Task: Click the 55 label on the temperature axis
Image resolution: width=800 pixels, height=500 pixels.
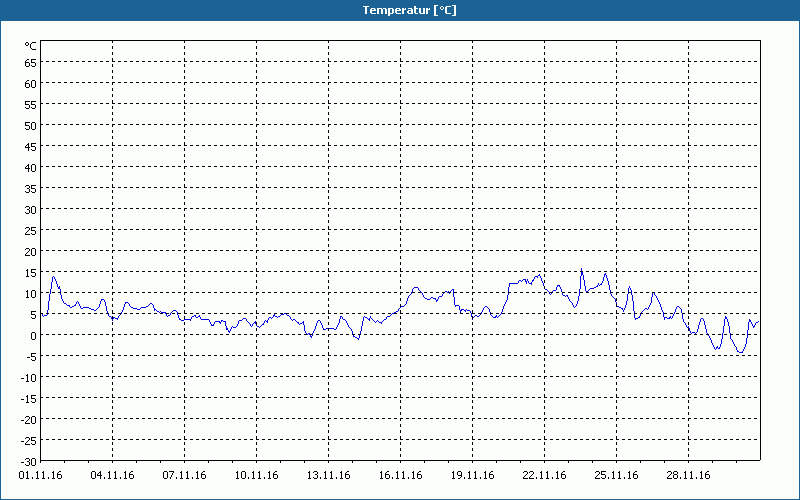Action: pyautogui.click(x=31, y=105)
